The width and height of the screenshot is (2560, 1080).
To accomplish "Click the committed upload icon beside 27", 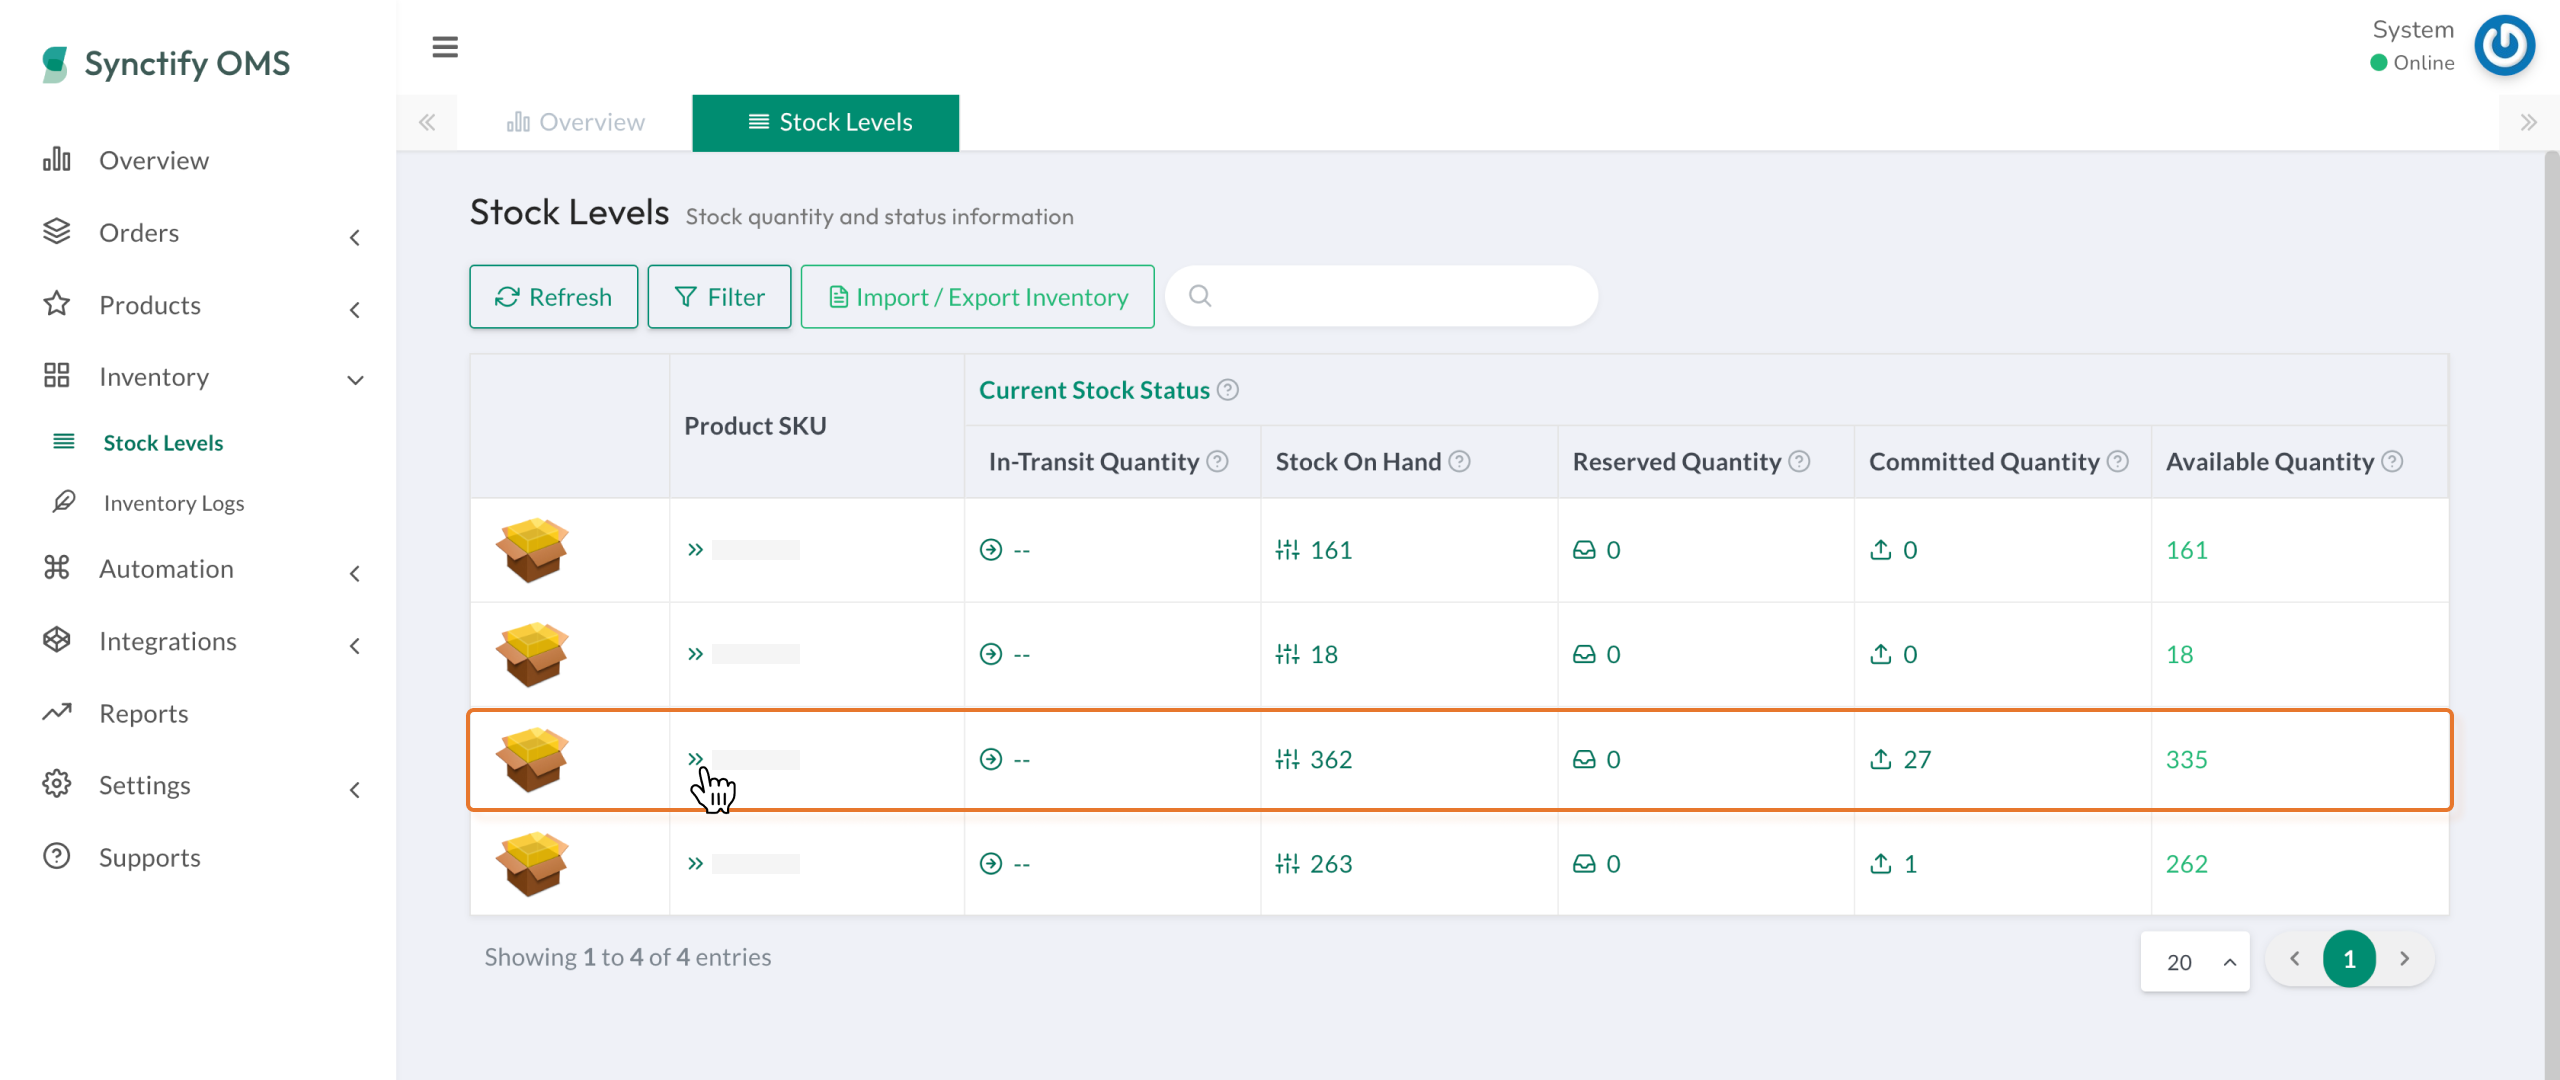I will tap(1880, 759).
